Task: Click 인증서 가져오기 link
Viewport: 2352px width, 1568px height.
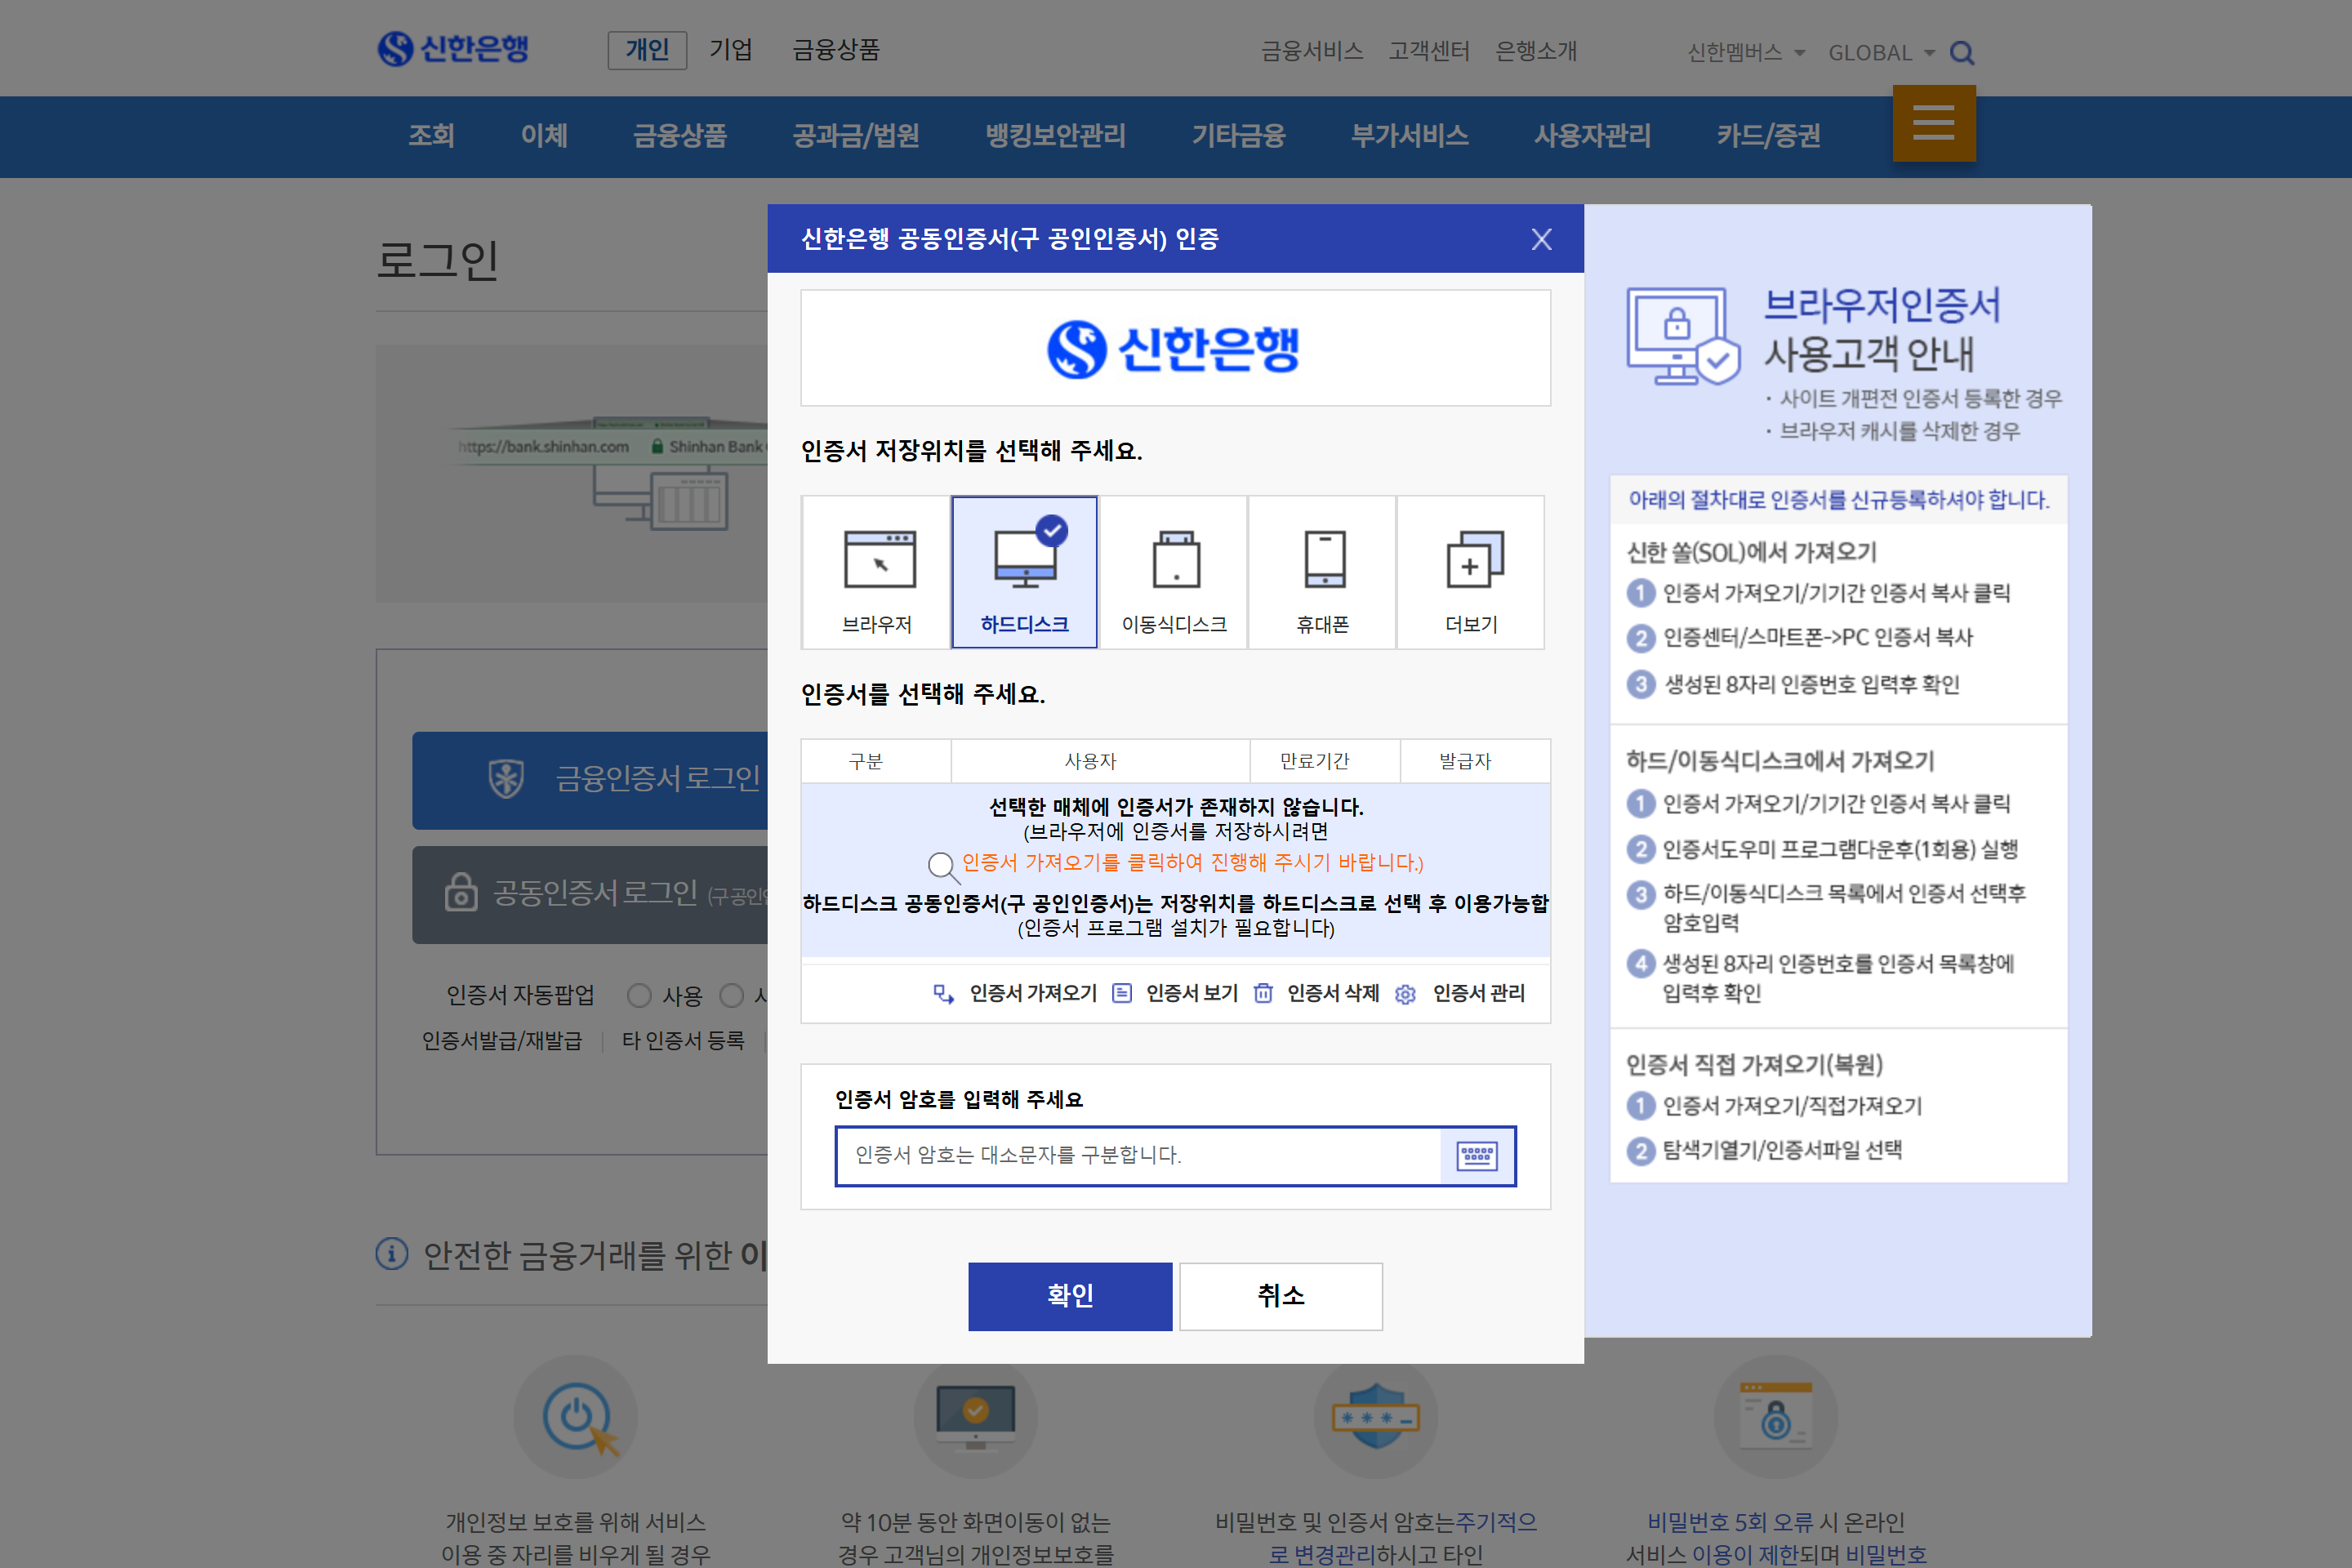Action: [x=1032, y=993]
